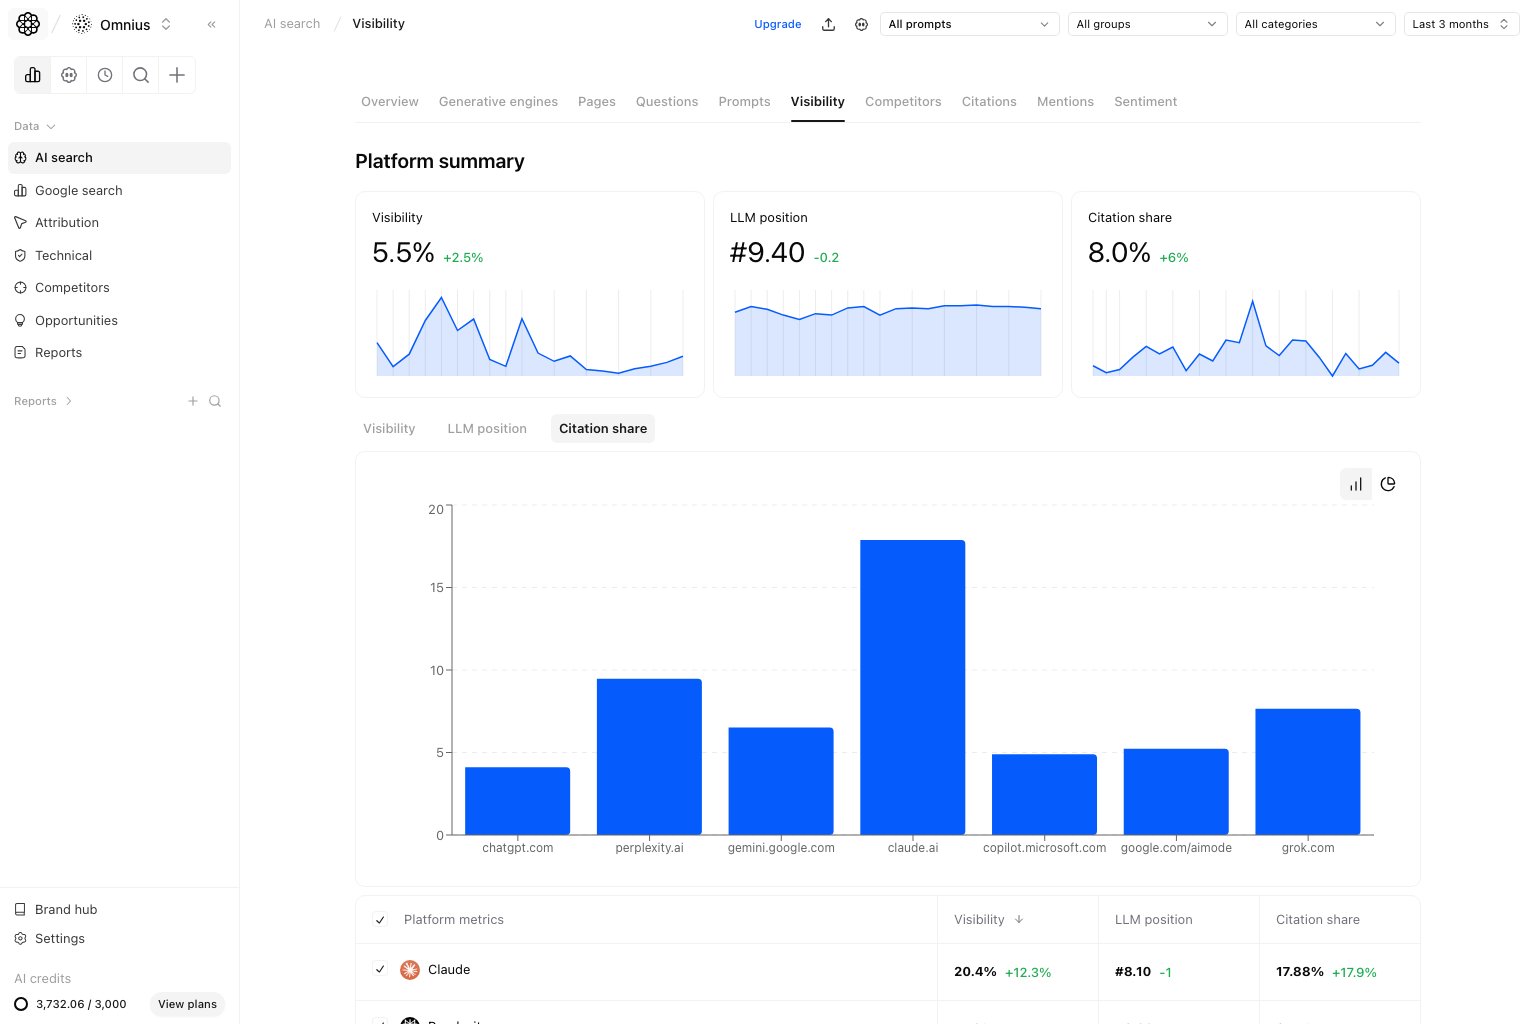This screenshot has height=1024, width=1536.
Task: Expand the Reports section chevron
Action: click(x=68, y=401)
